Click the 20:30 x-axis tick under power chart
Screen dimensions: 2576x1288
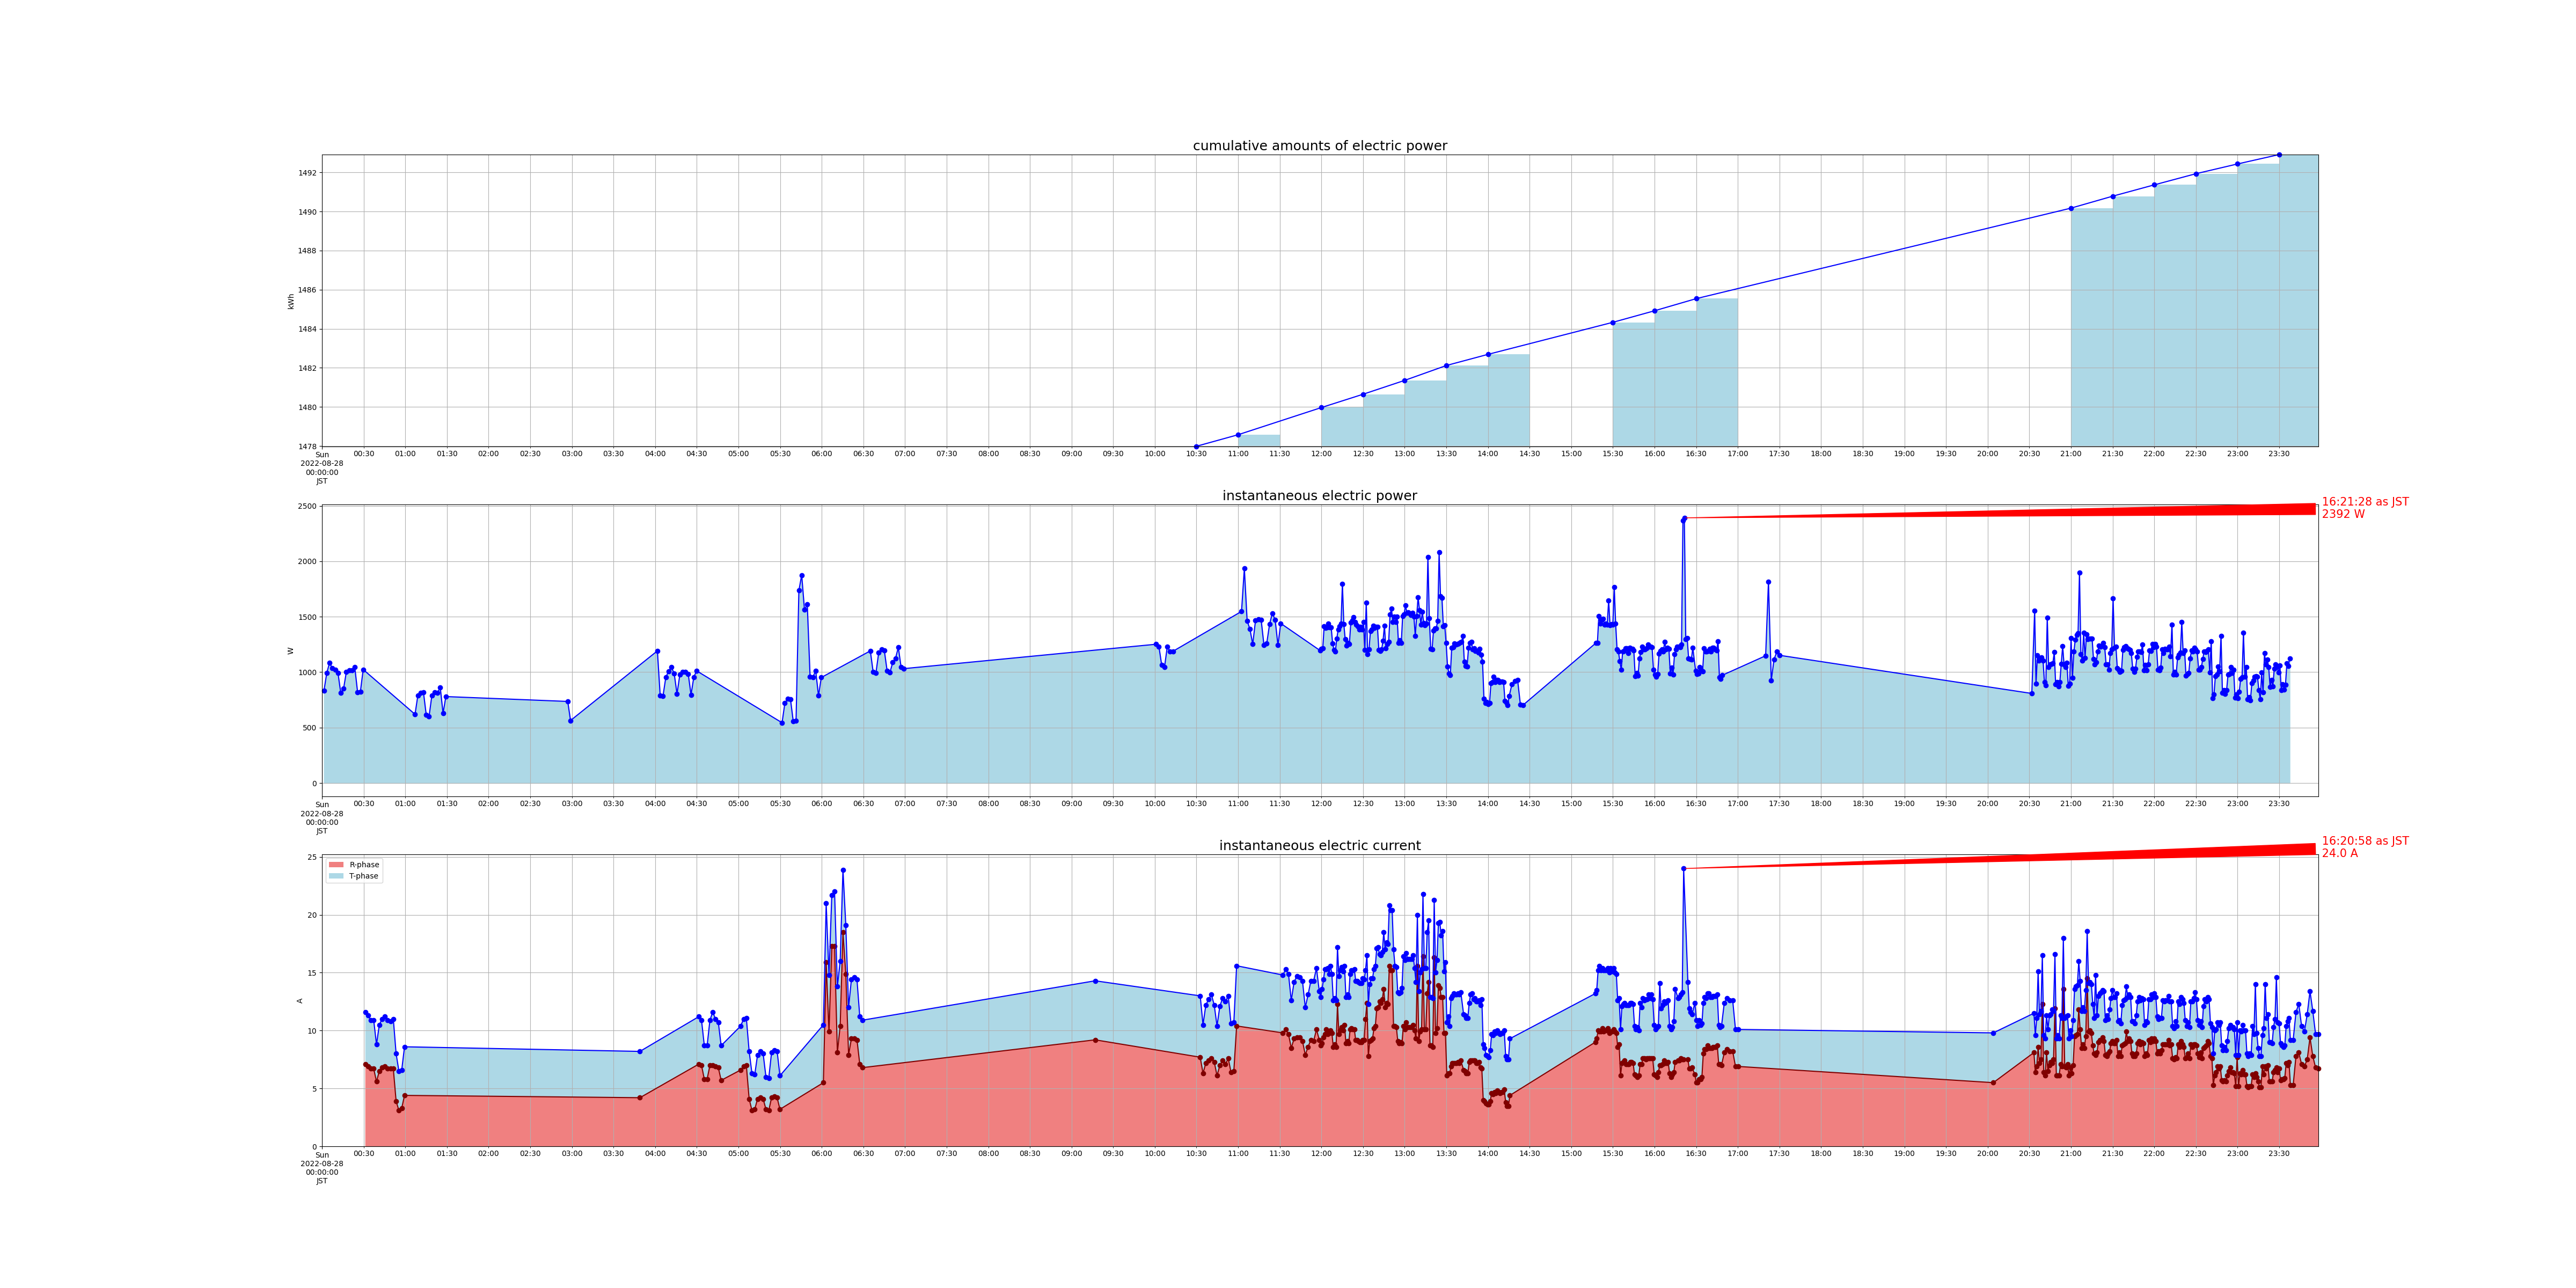click(2029, 804)
